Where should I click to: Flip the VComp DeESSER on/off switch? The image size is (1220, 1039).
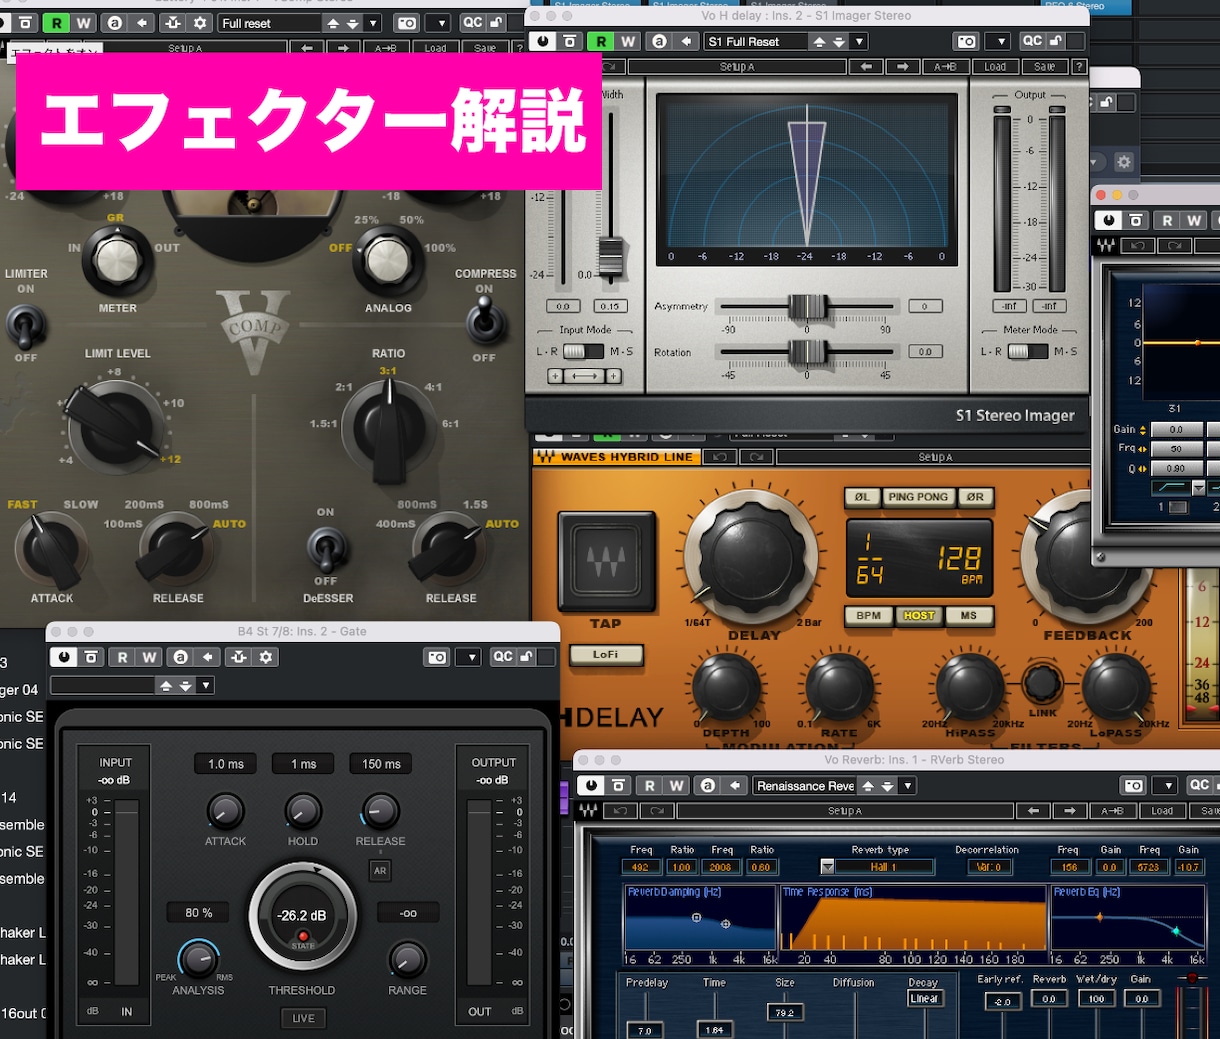[x=326, y=548]
